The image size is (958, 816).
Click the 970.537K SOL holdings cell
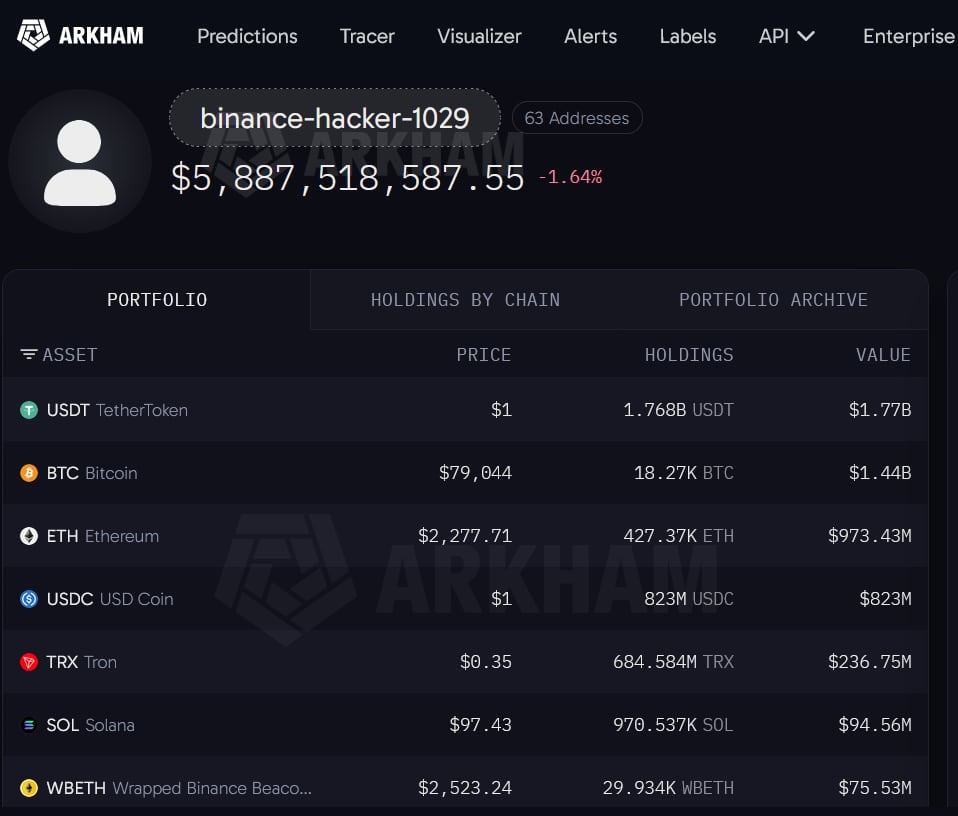coord(673,724)
